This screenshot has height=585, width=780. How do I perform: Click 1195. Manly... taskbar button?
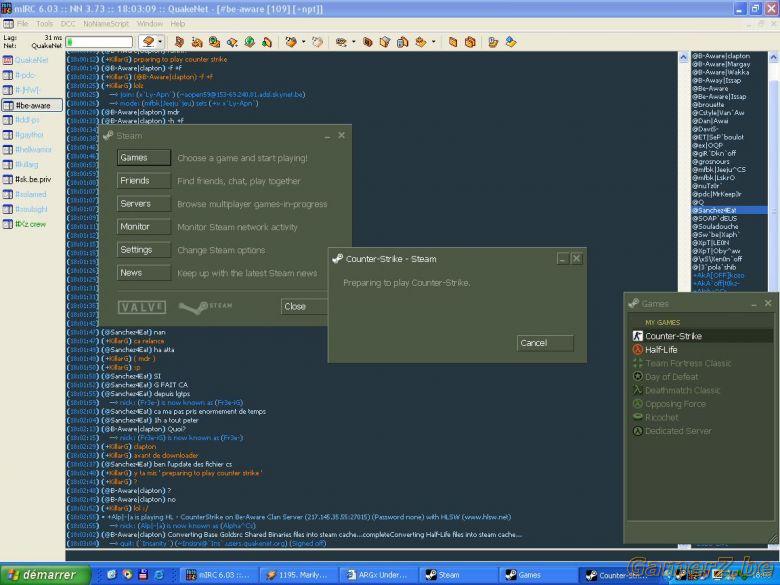(x=297, y=575)
